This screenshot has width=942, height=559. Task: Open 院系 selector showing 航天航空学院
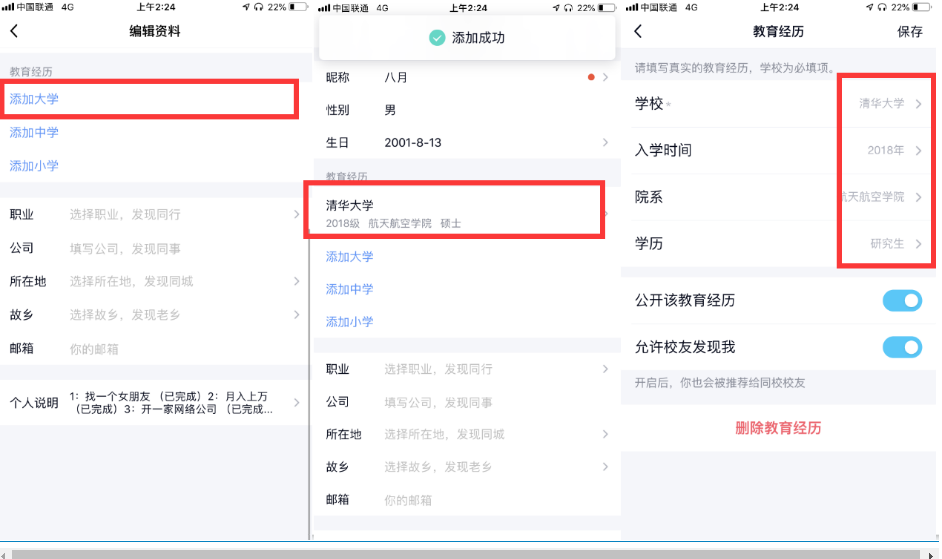click(x=779, y=197)
